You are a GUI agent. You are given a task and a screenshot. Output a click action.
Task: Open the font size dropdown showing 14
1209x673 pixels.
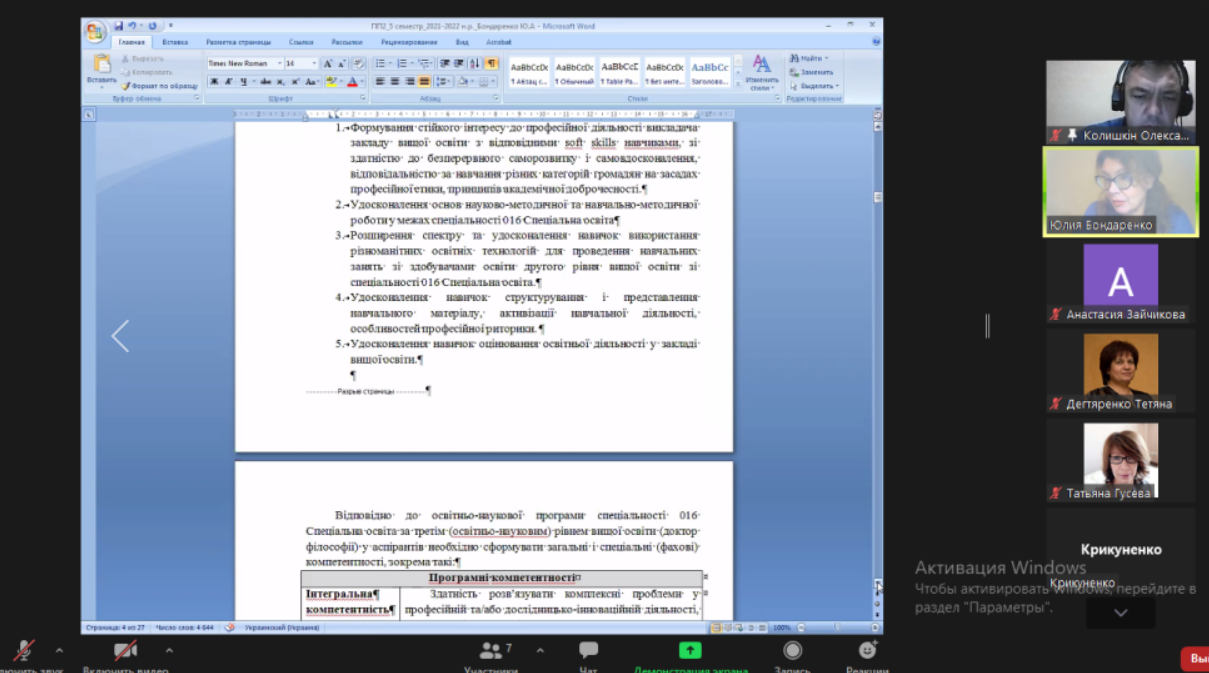tap(301, 63)
